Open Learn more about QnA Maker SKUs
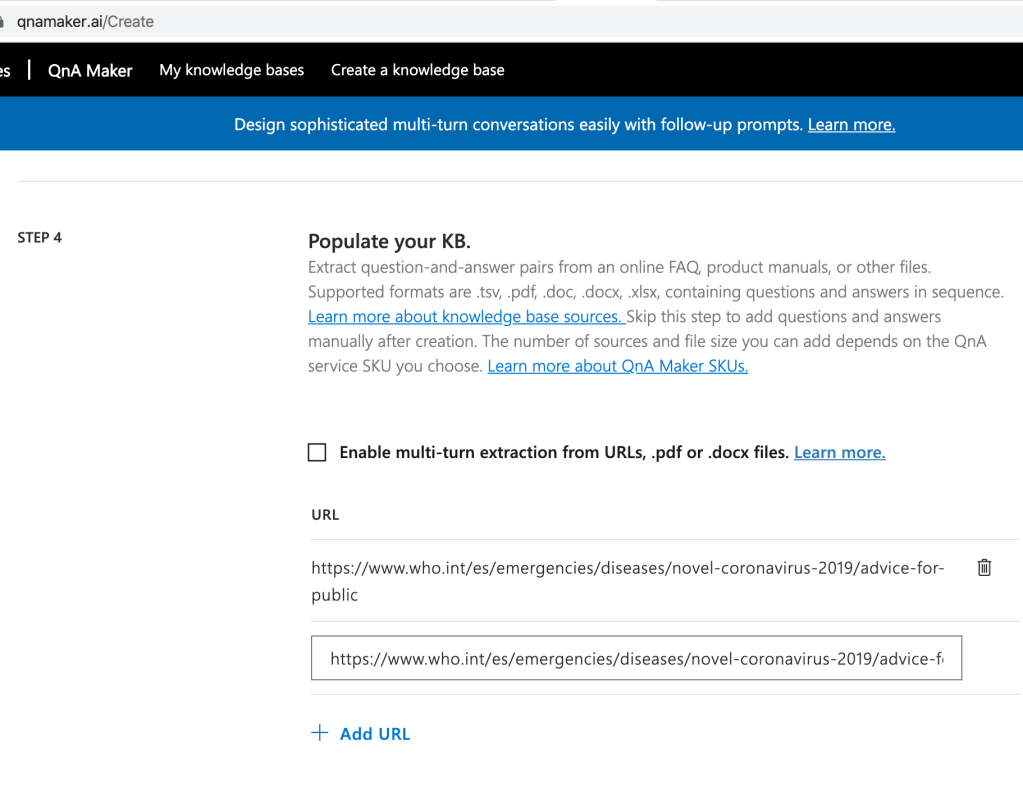This screenshot has width=1023, height=787. click(x=617, y=366)
